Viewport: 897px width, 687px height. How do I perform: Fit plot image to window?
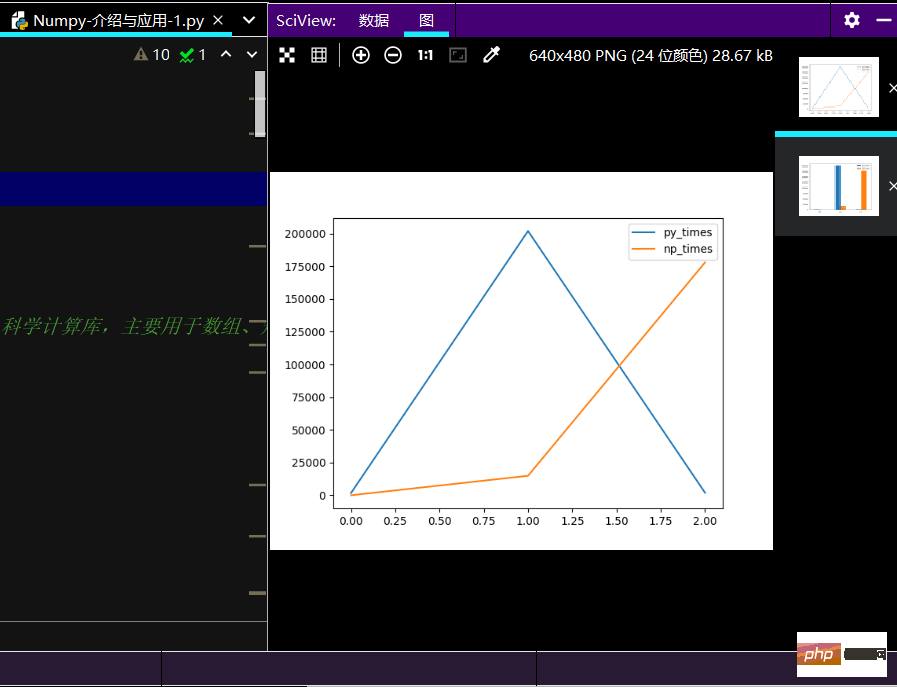click(x=458, y=55)
